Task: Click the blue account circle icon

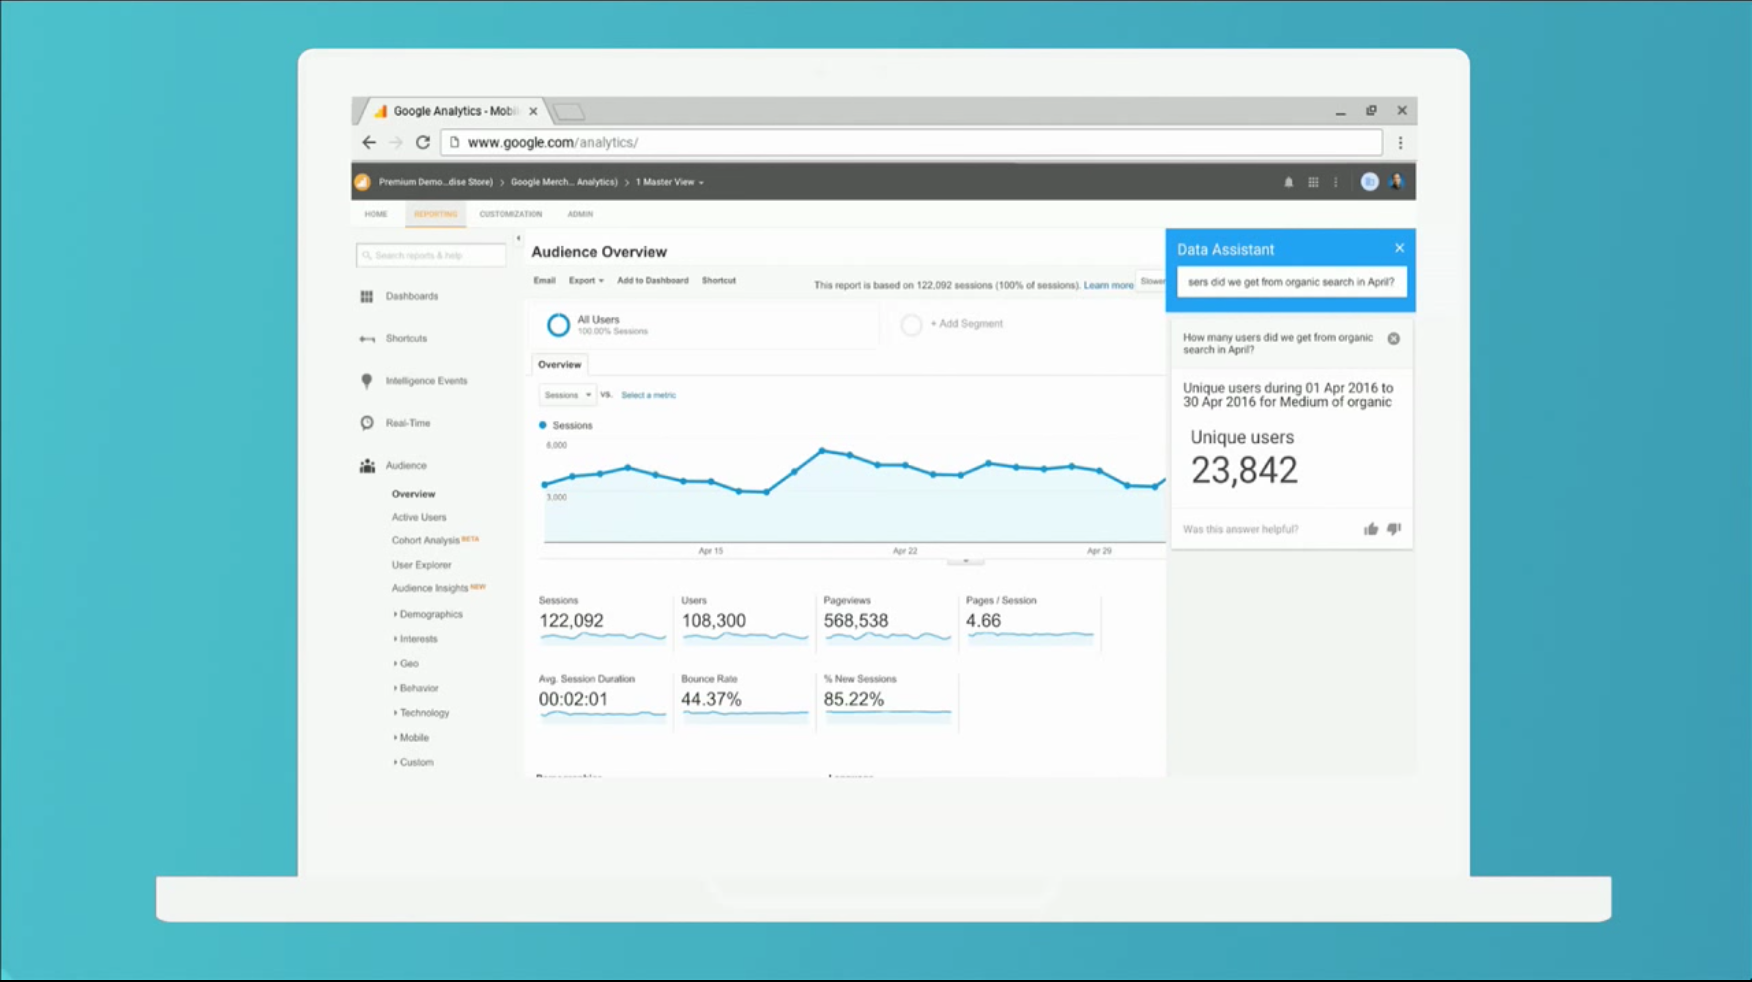Action: tap(1369, 182)
